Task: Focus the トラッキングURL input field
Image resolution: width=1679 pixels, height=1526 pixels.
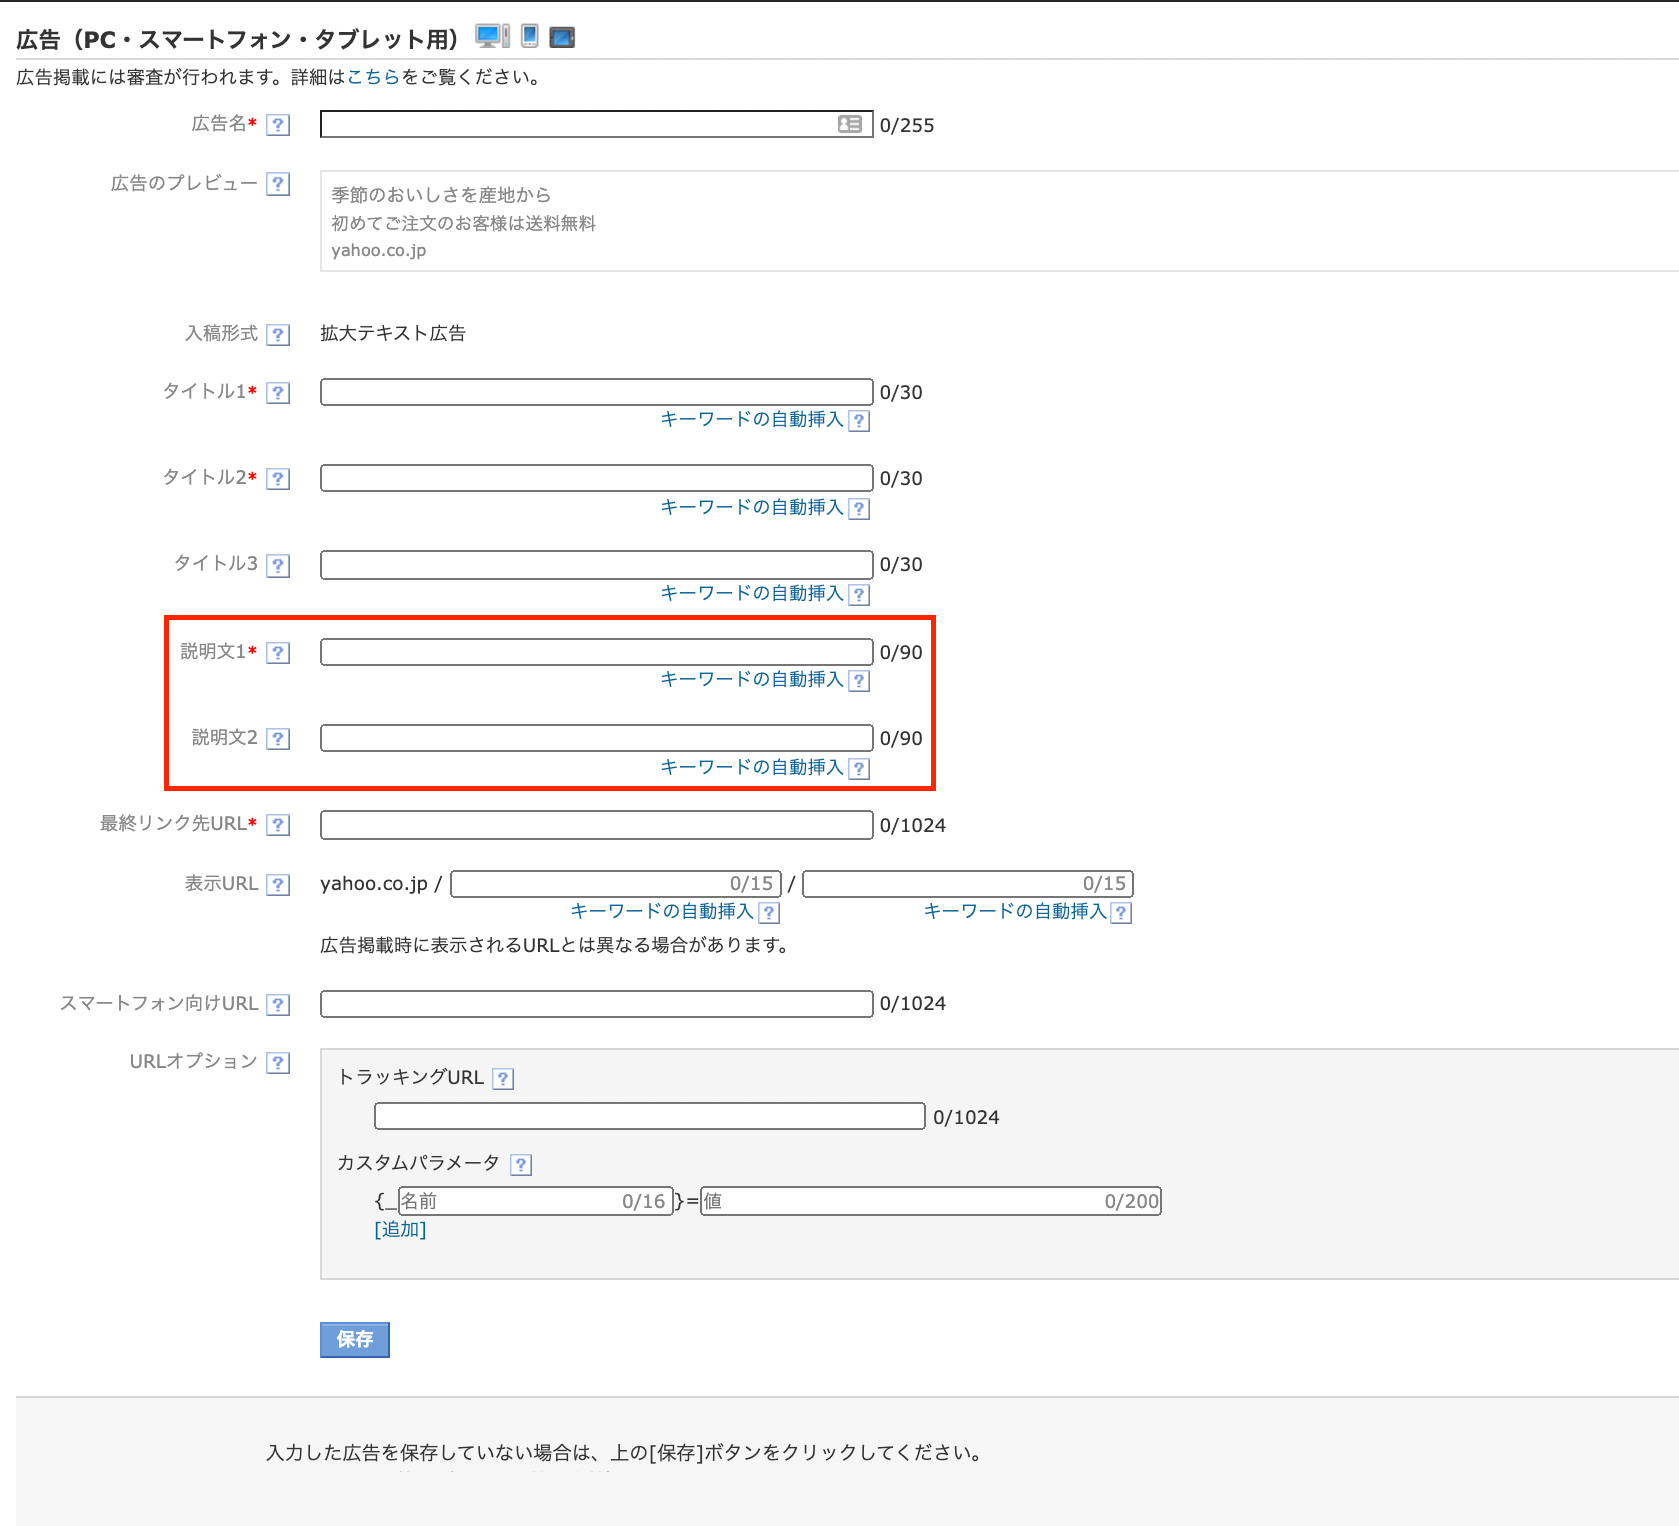Action: (650, 1116)
